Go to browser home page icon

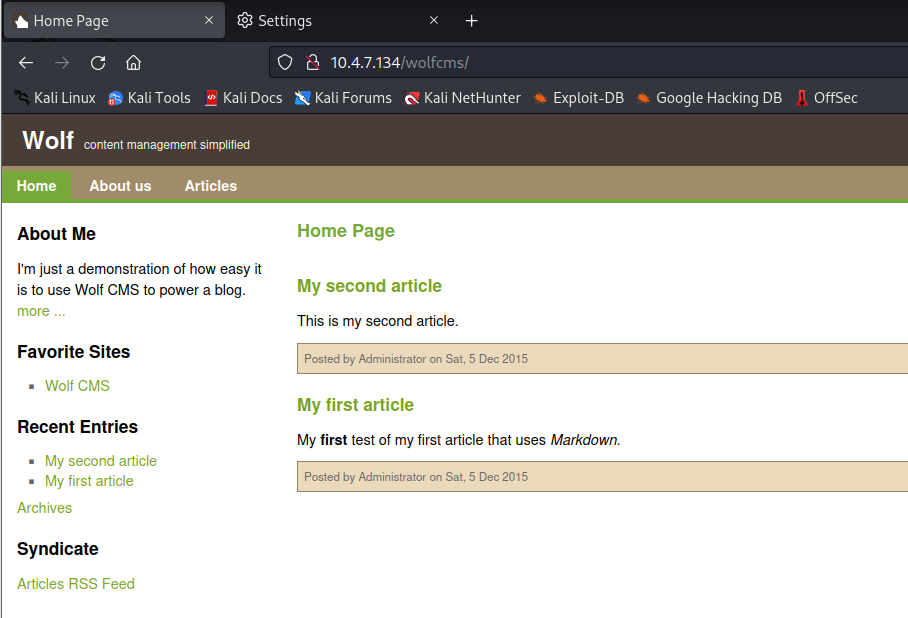pos(134,63)
